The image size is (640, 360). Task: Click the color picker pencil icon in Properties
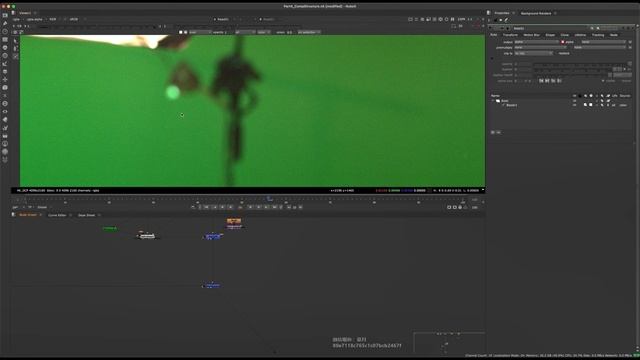point(507,20)
